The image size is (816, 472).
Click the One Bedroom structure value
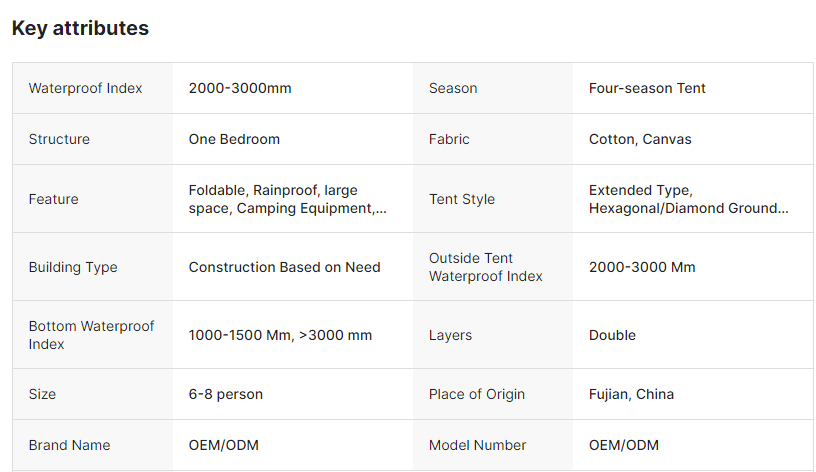(234, 139)
